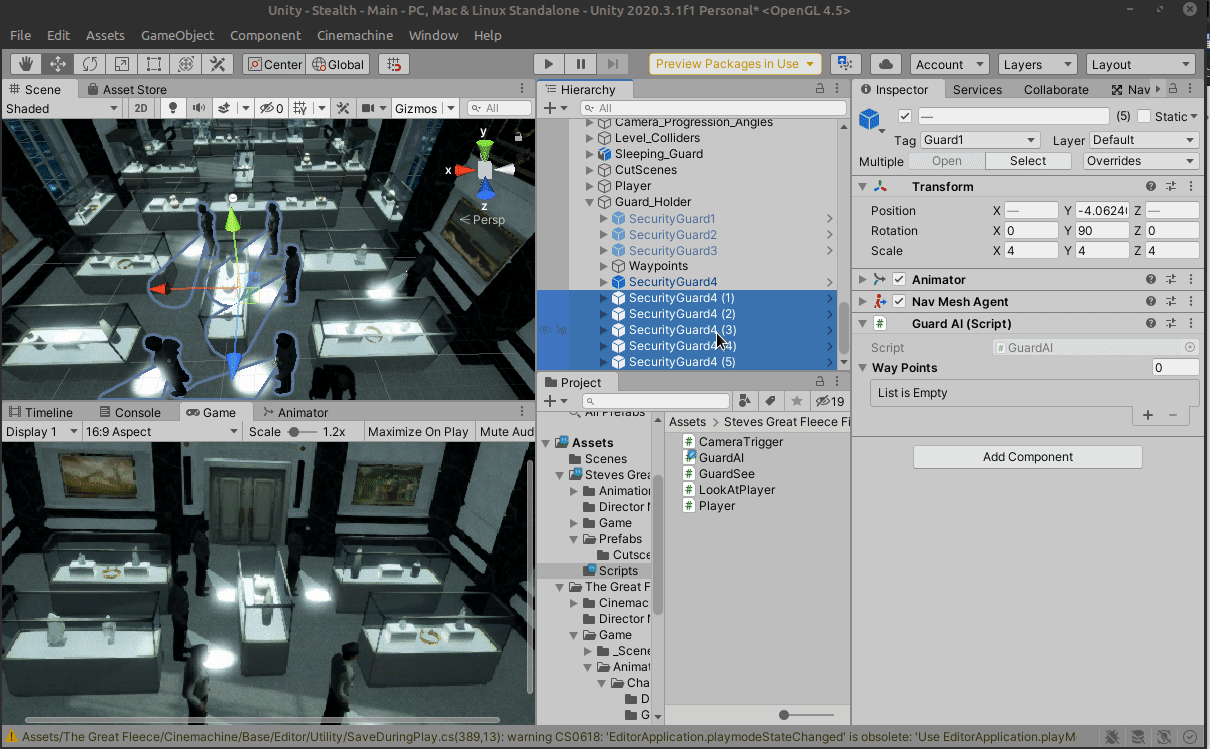Screen dimensions: 1210x749
Task: Select the Transform tool
Action: (x=186, y=64)
